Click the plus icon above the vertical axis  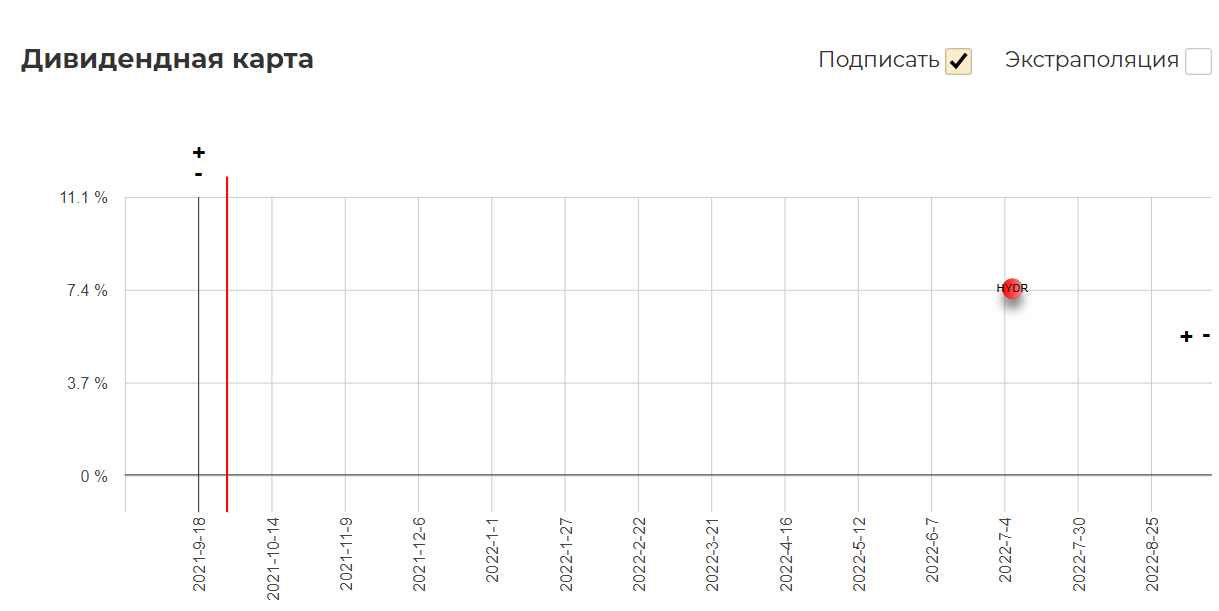[199, 153]
